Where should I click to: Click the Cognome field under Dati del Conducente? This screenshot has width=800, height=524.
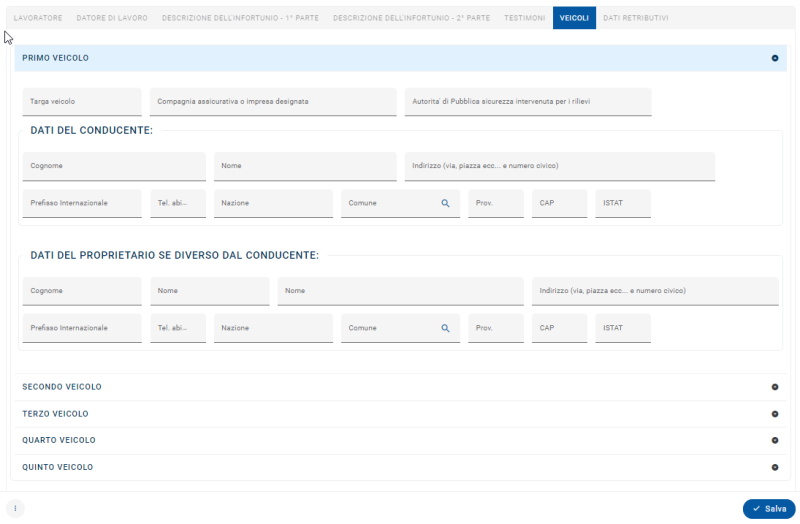pyautogui.click(x=114, y=166)
